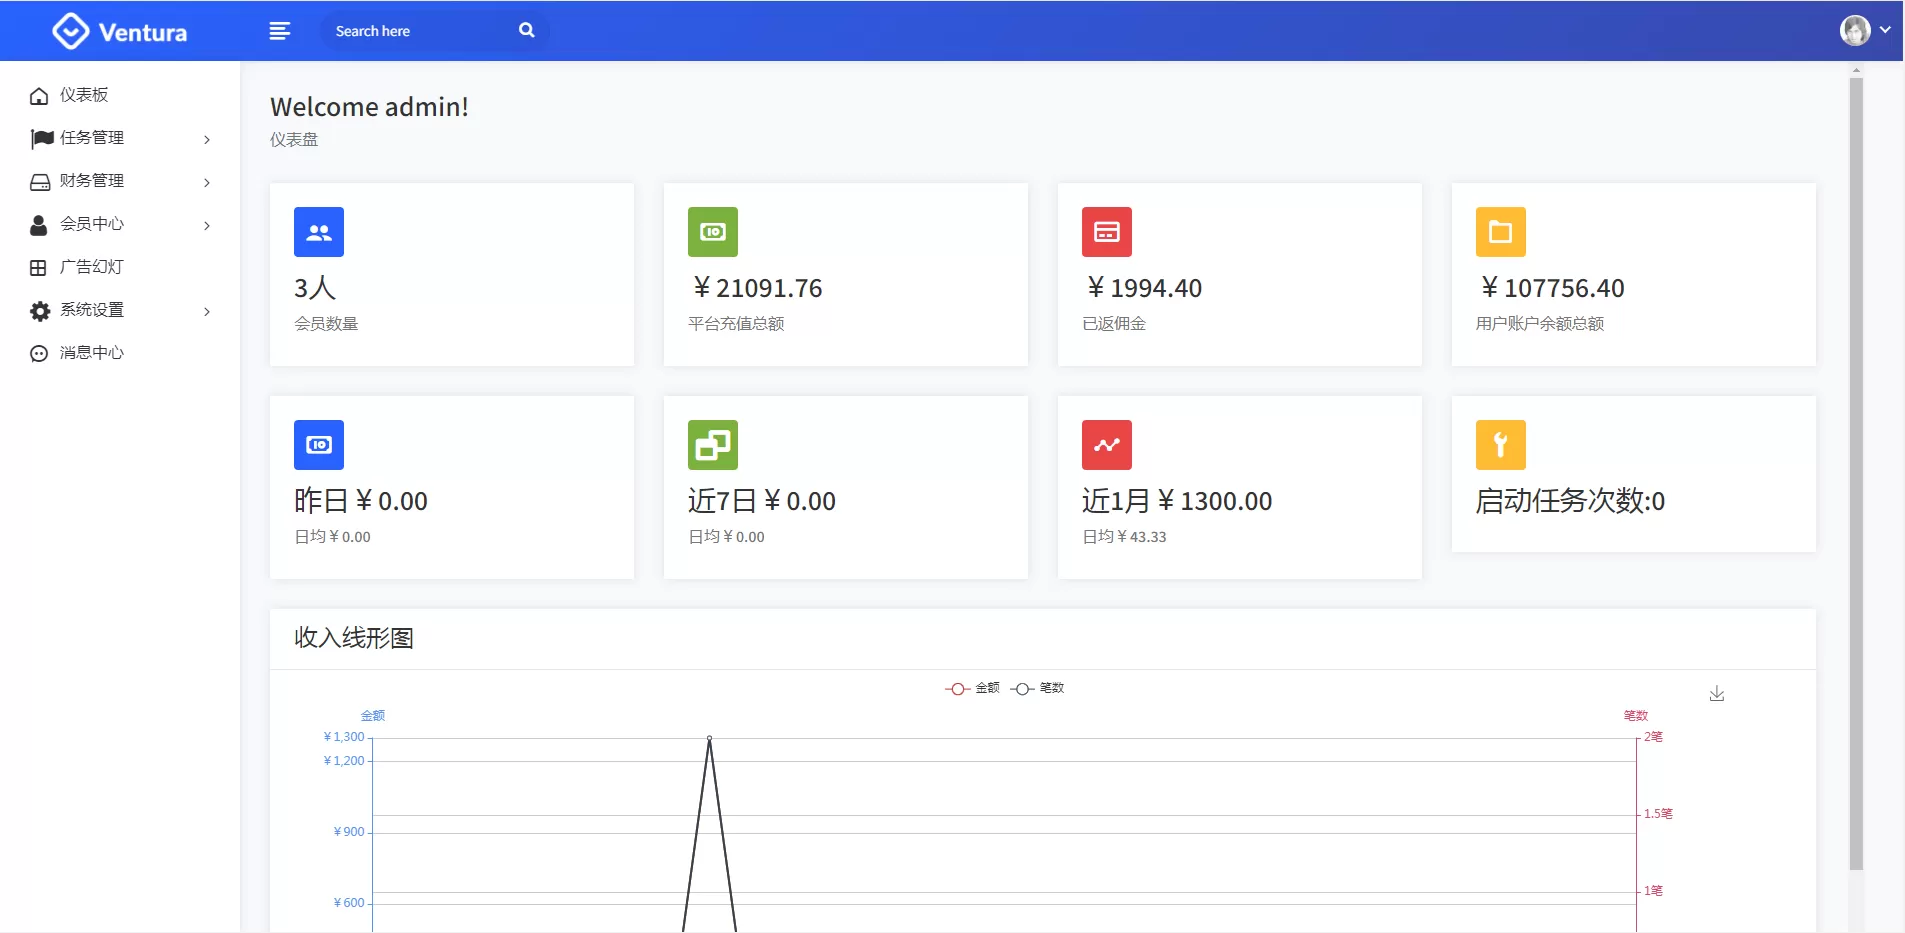Download the income line chart image
Image resolution: width=1905 pixels, height=933 pixels.
(x=1717, y=693)
